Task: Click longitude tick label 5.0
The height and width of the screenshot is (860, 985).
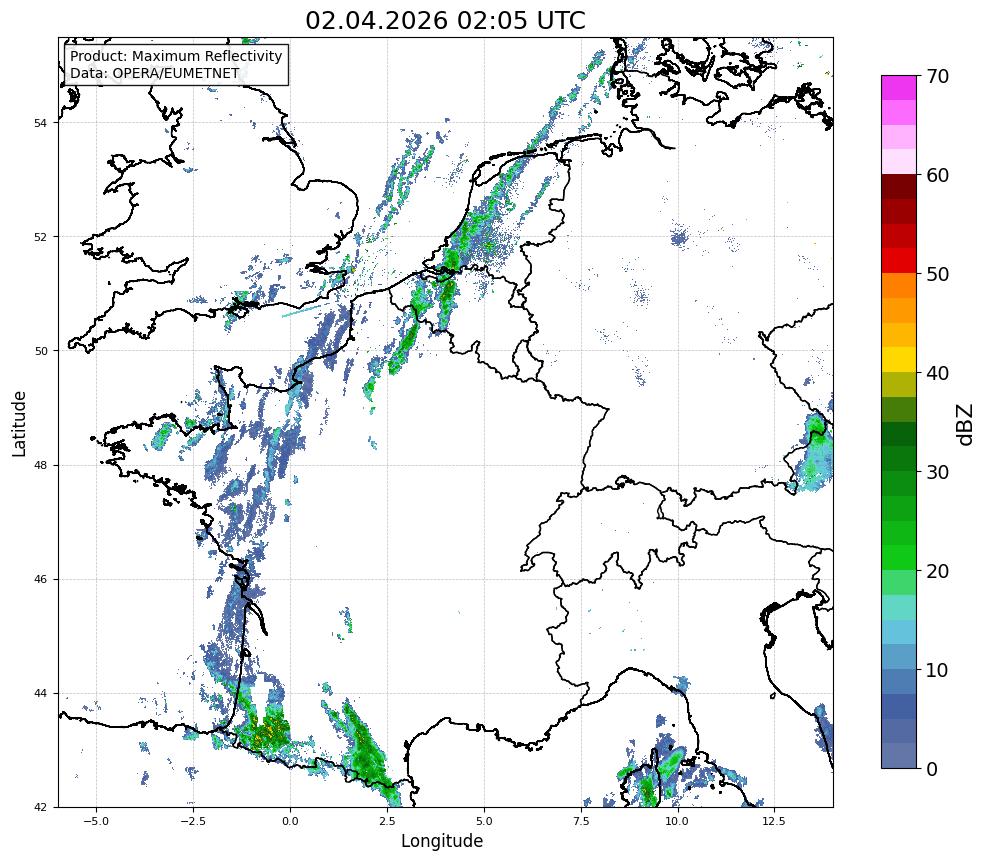Action: 484,821
